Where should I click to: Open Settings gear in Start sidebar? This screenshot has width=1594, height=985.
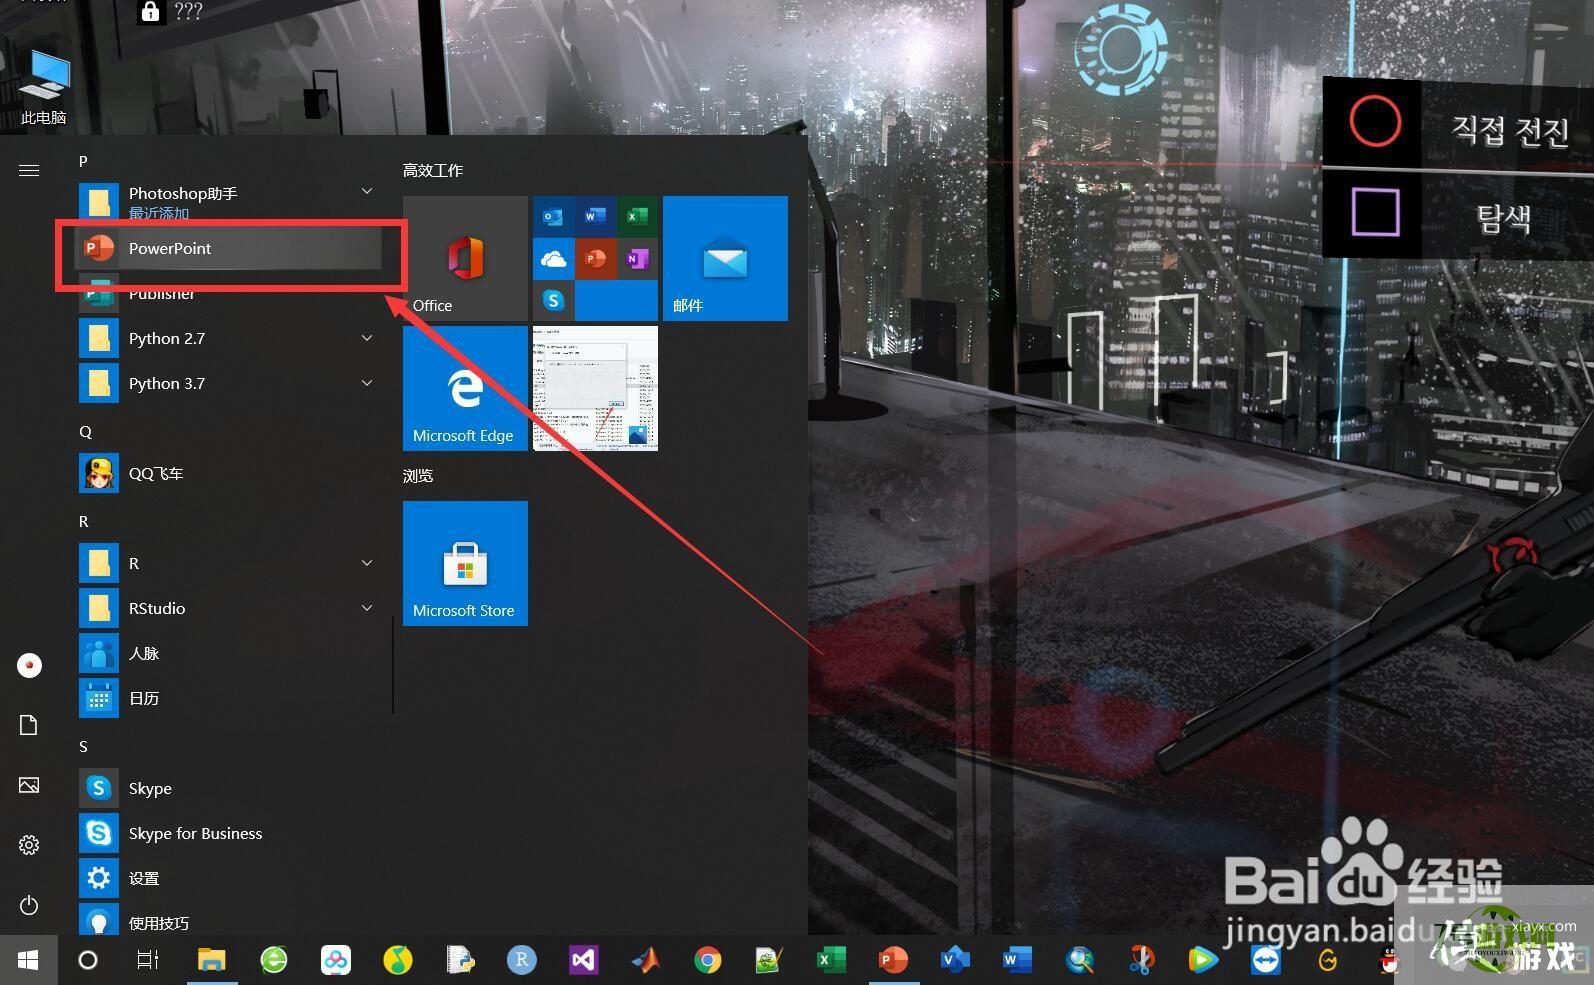tap(29, 845)
